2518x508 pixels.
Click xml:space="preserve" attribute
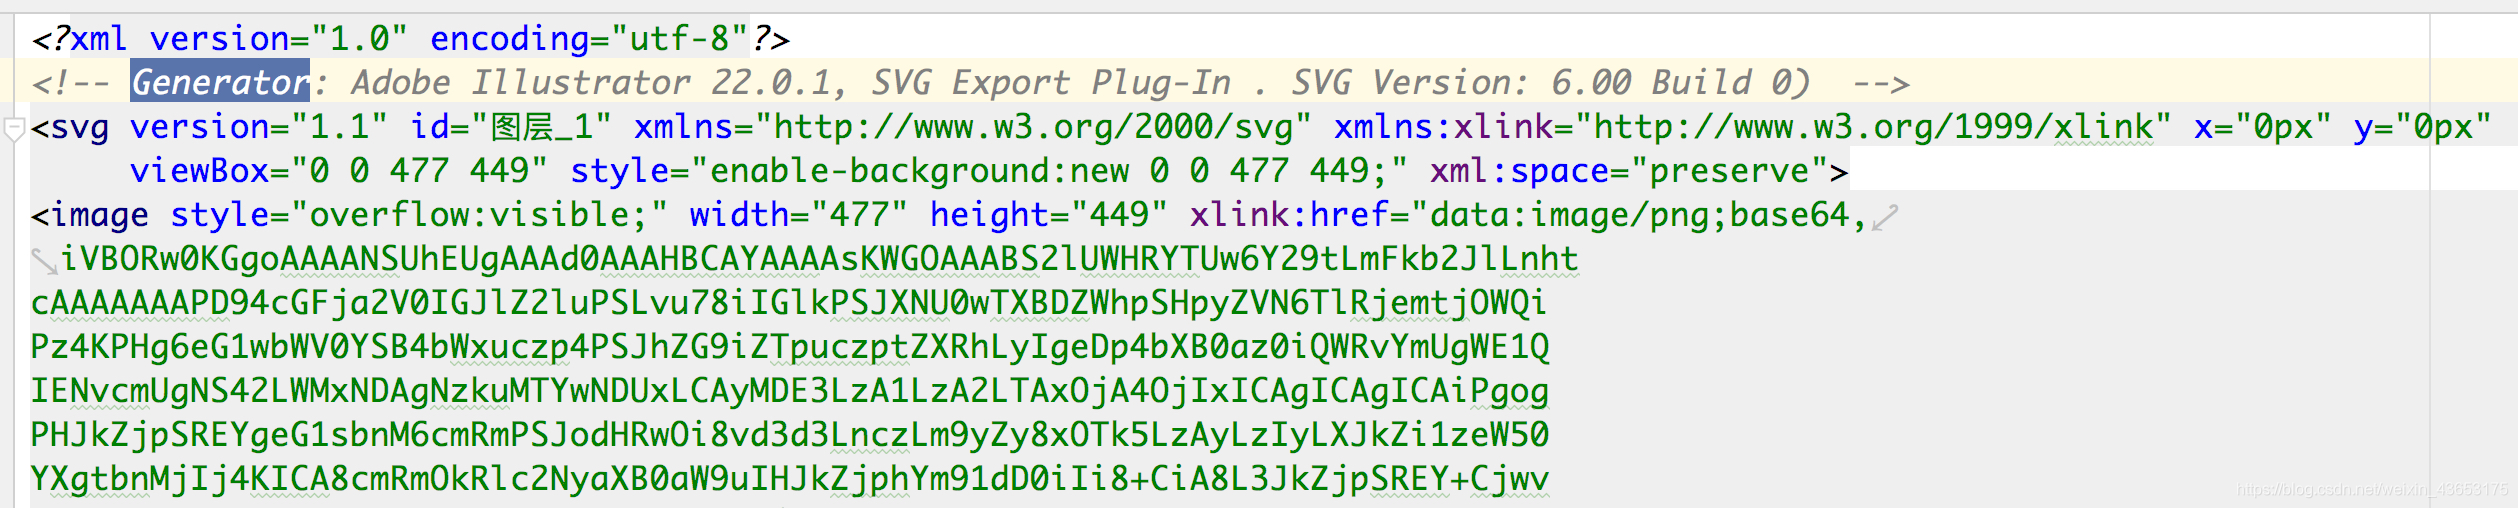coord(1630,171)
